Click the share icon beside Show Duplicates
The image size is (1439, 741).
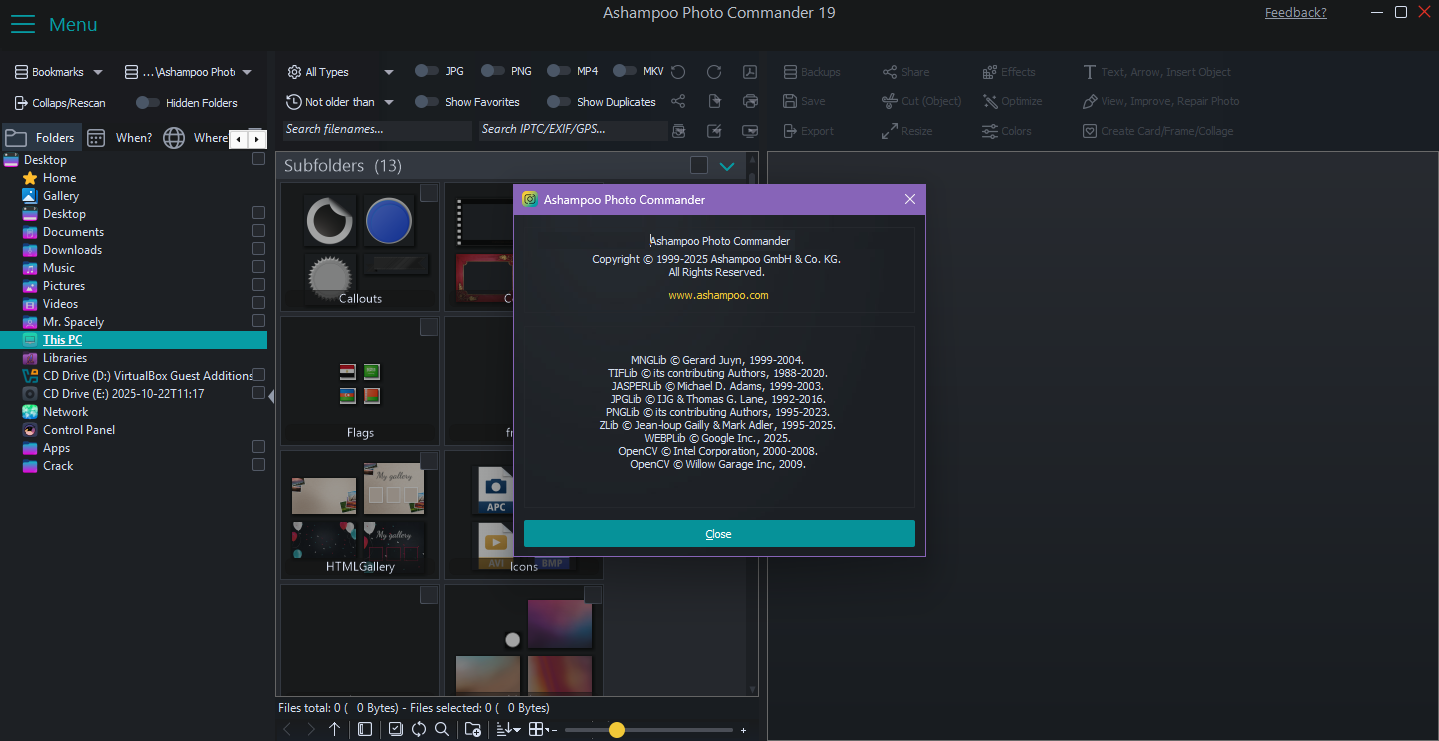pos(678,101)
